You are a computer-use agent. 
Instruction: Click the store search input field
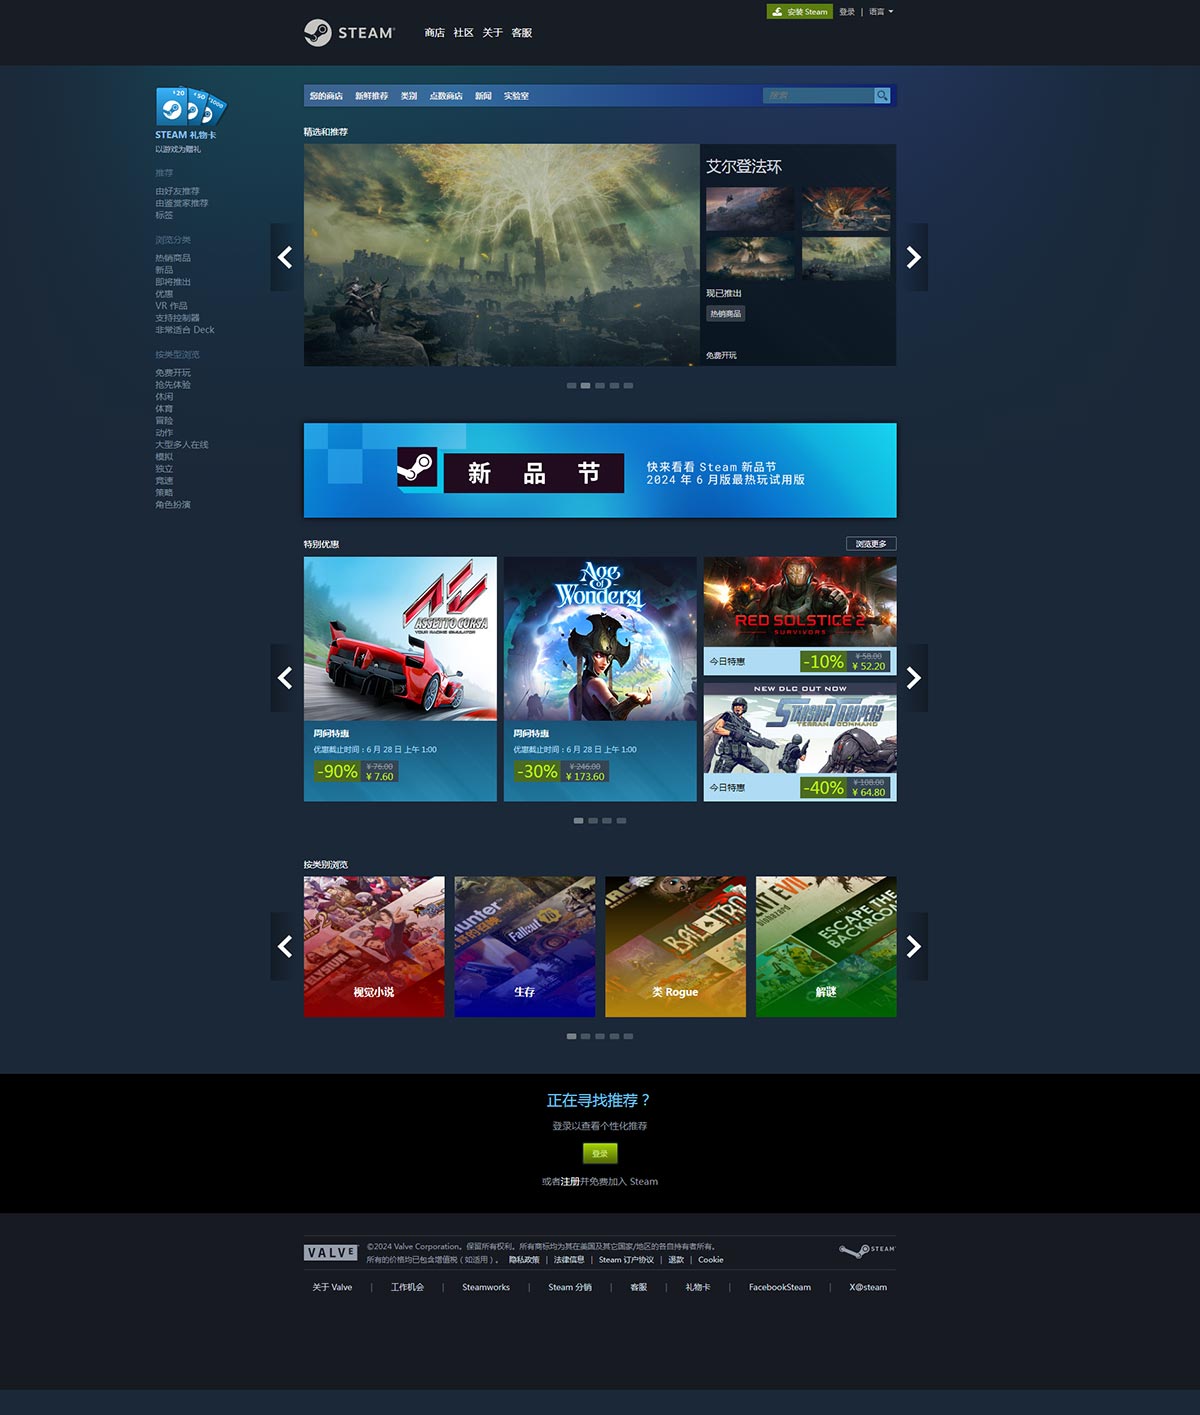click(819, 95)
